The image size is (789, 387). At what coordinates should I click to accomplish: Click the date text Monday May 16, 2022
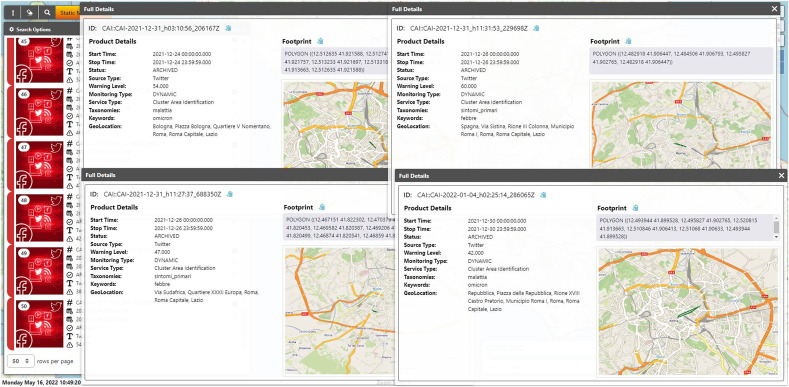pos(30,383)
